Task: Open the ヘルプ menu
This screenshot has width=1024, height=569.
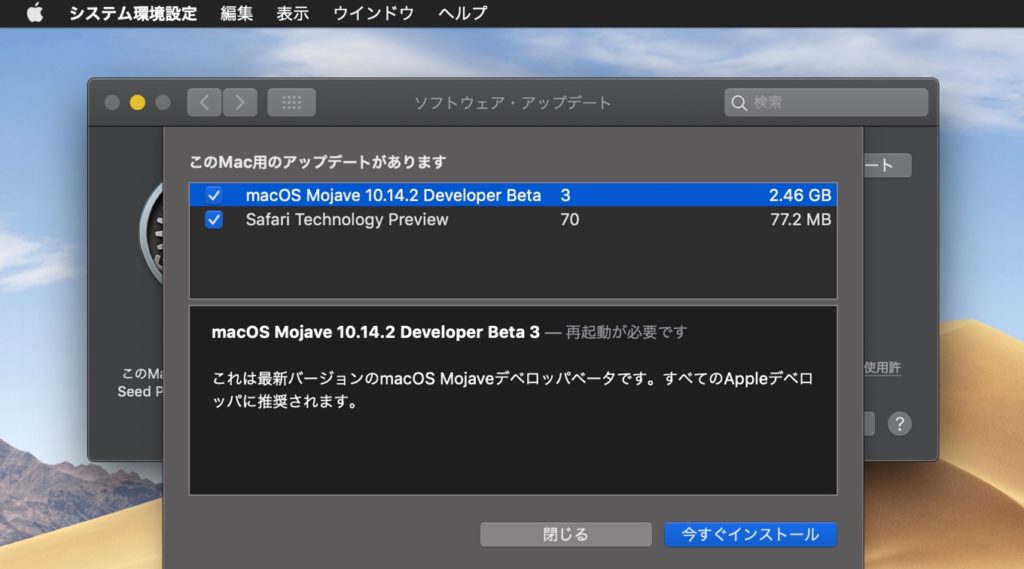Action: pyautogui.click(x=463, y=13)
